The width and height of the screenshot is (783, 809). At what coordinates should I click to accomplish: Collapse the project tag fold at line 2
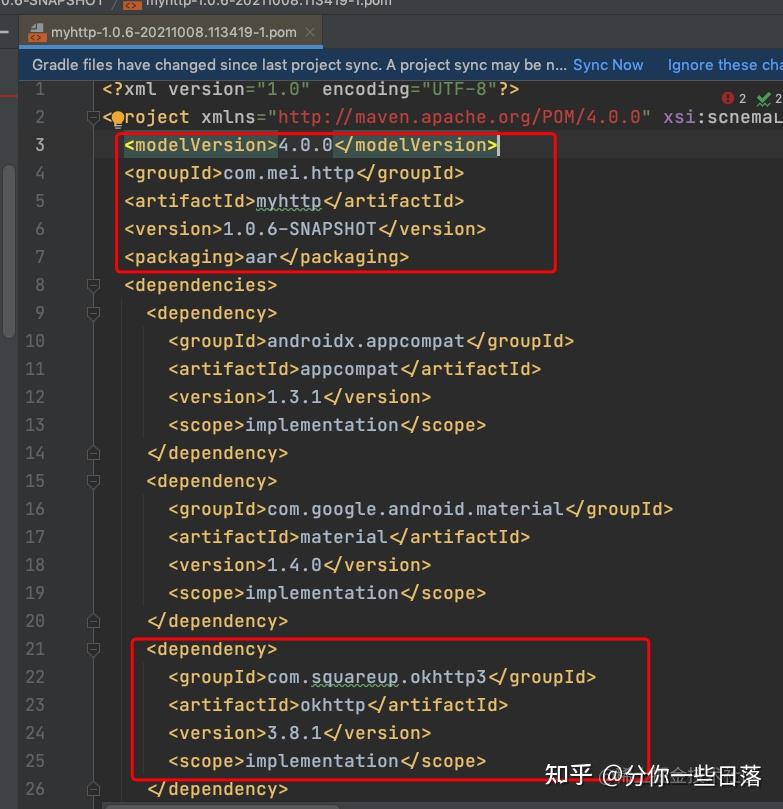93,117
